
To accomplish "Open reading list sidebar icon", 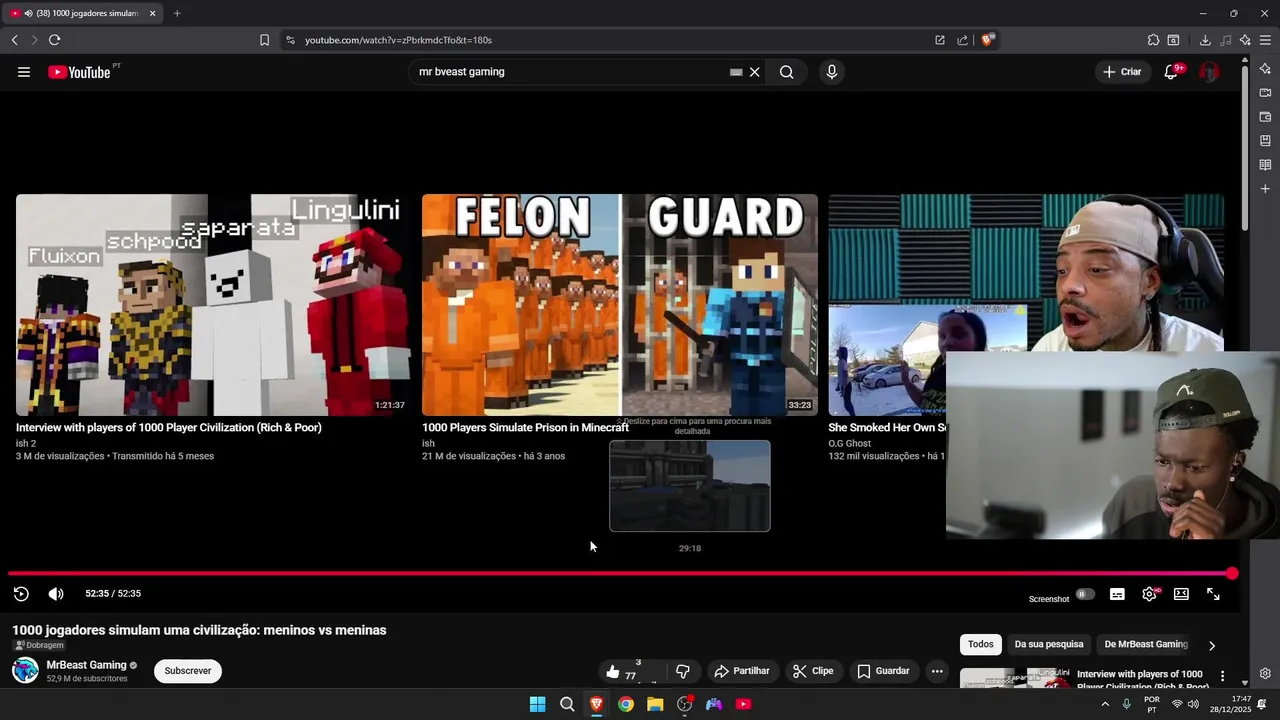I will [1265, 165].
